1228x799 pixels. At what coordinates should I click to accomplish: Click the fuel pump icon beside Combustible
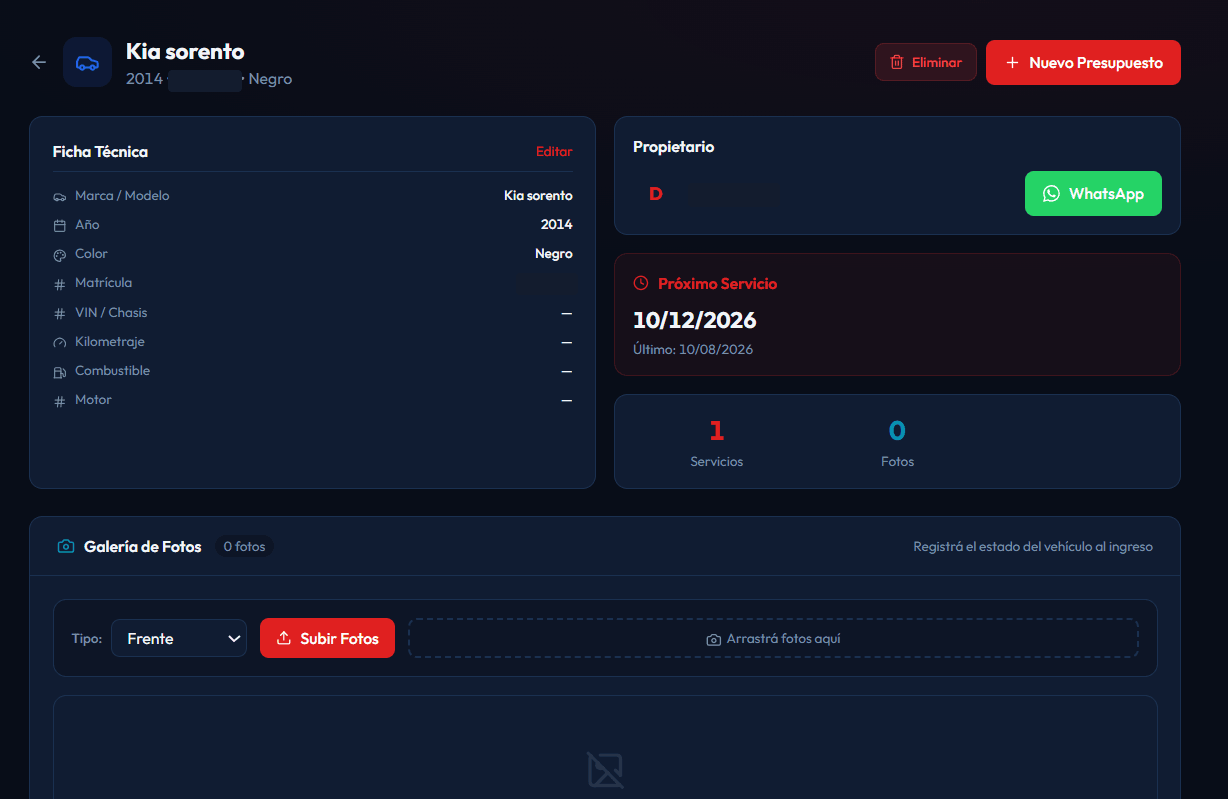point(60,372)
